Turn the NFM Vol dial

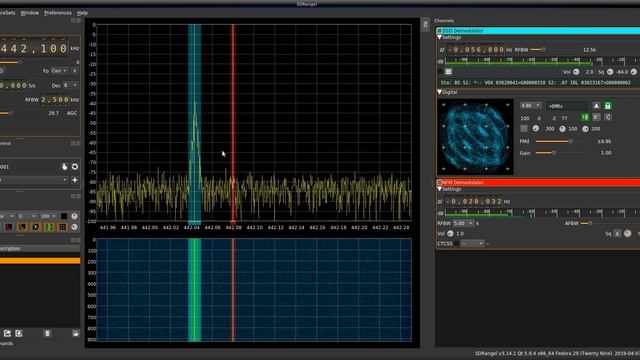(x=450, y=233)
